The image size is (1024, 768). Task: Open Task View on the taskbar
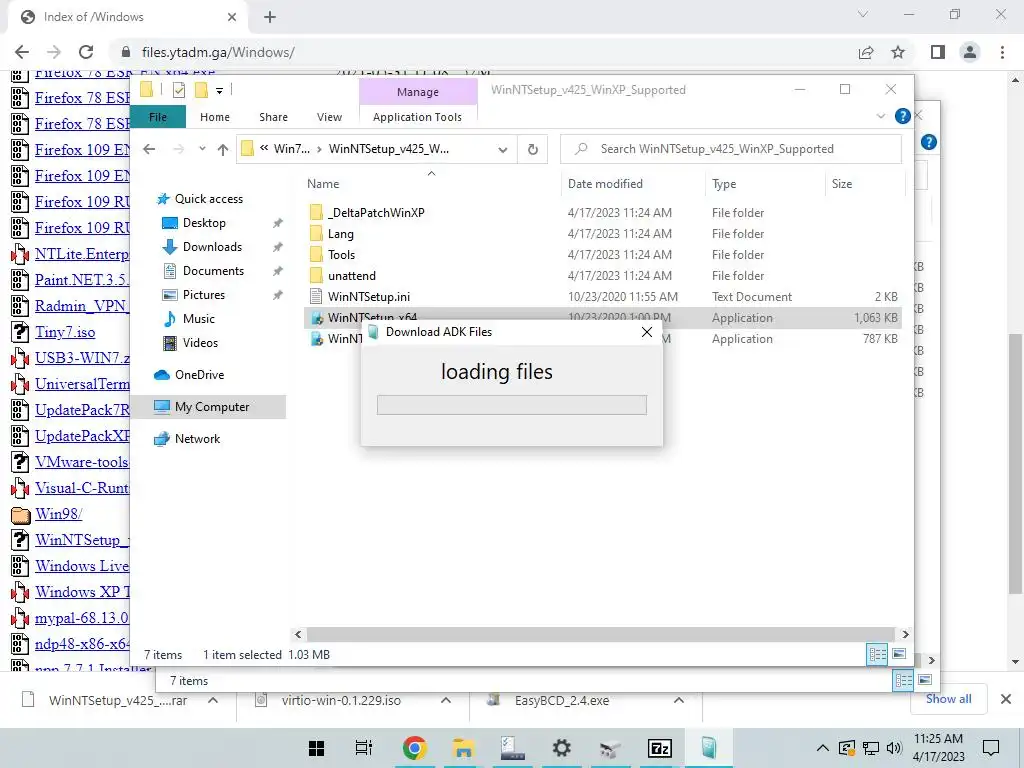click(x=364, y=748)
